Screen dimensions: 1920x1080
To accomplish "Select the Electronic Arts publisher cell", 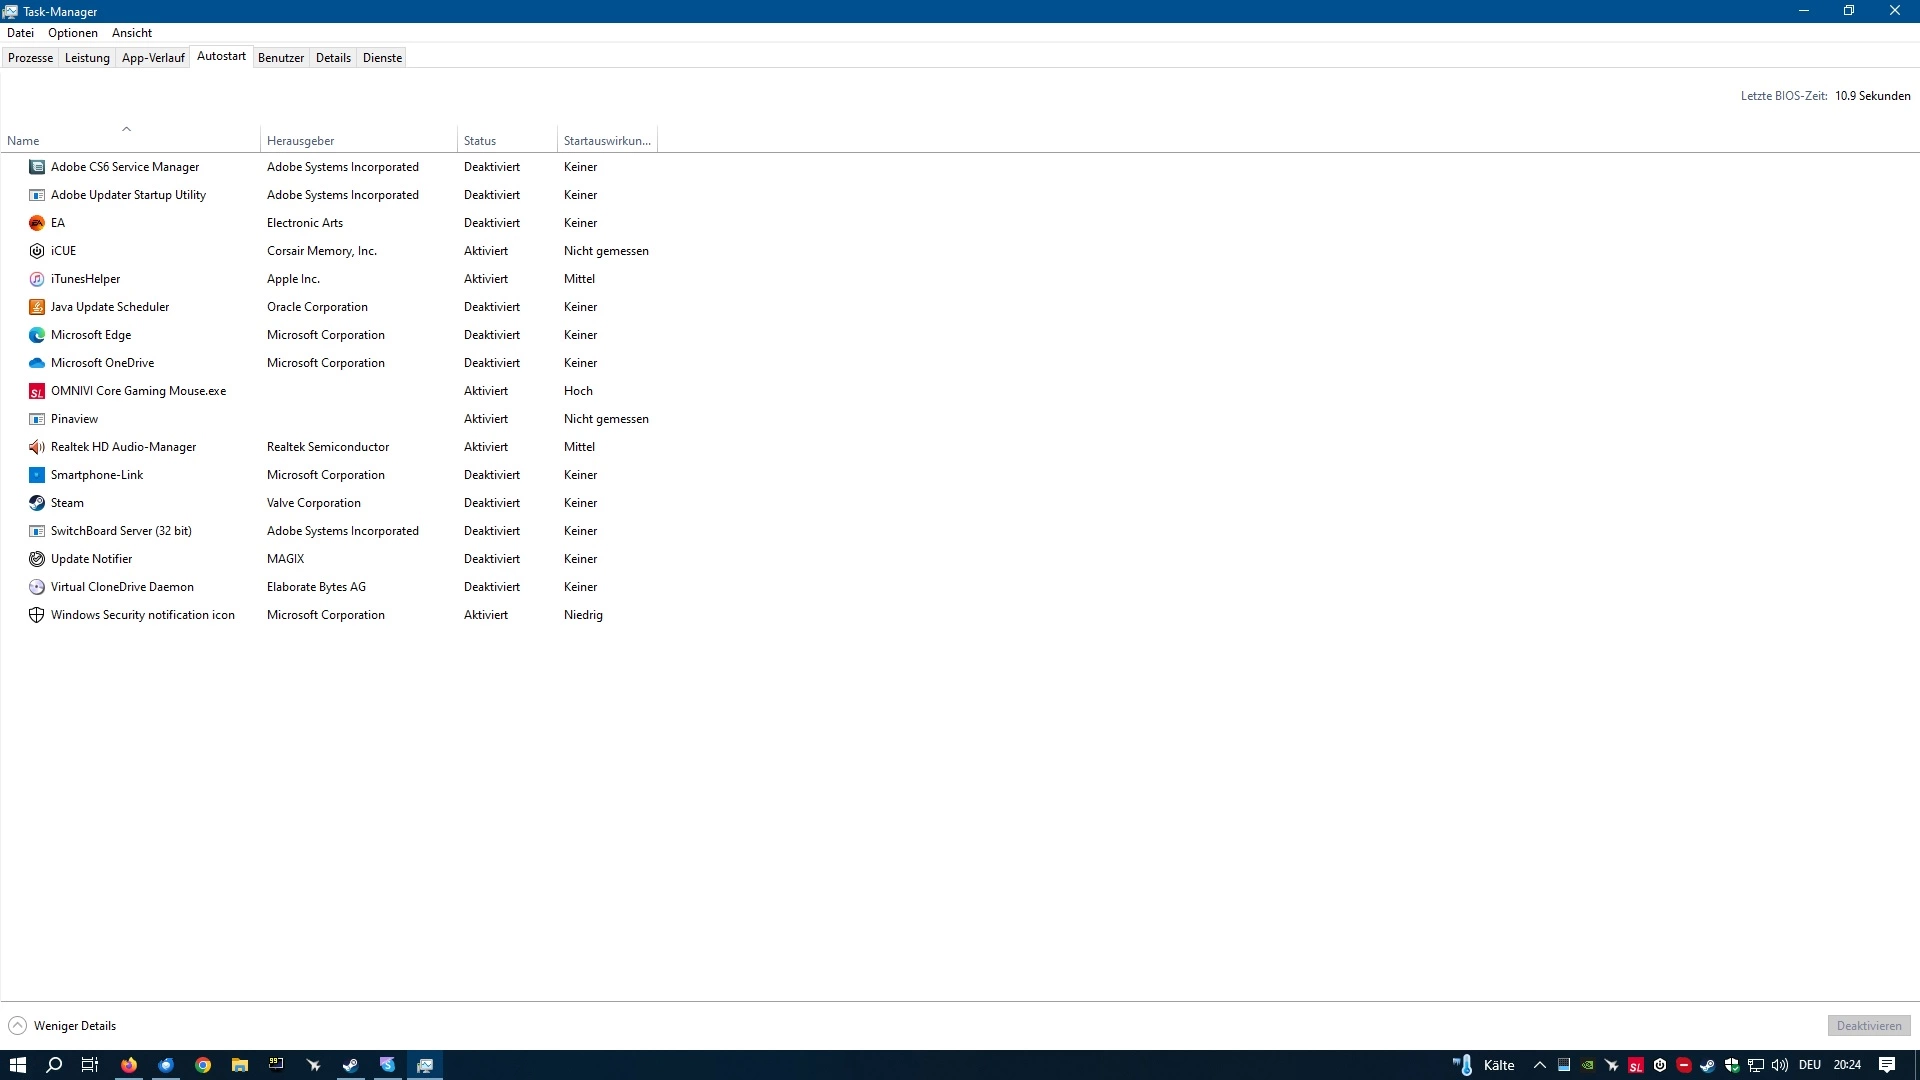I will (305, 223).
